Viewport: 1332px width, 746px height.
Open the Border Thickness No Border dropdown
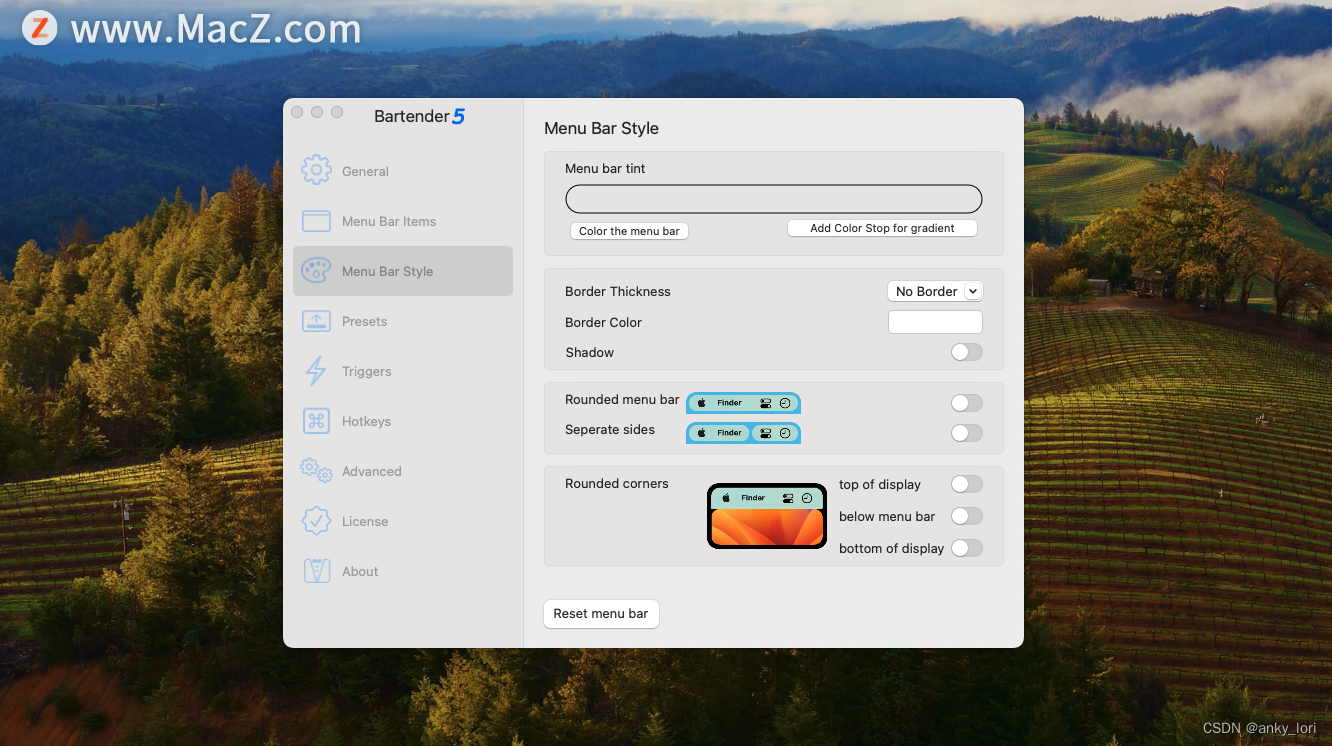click(x=935, y=291)
